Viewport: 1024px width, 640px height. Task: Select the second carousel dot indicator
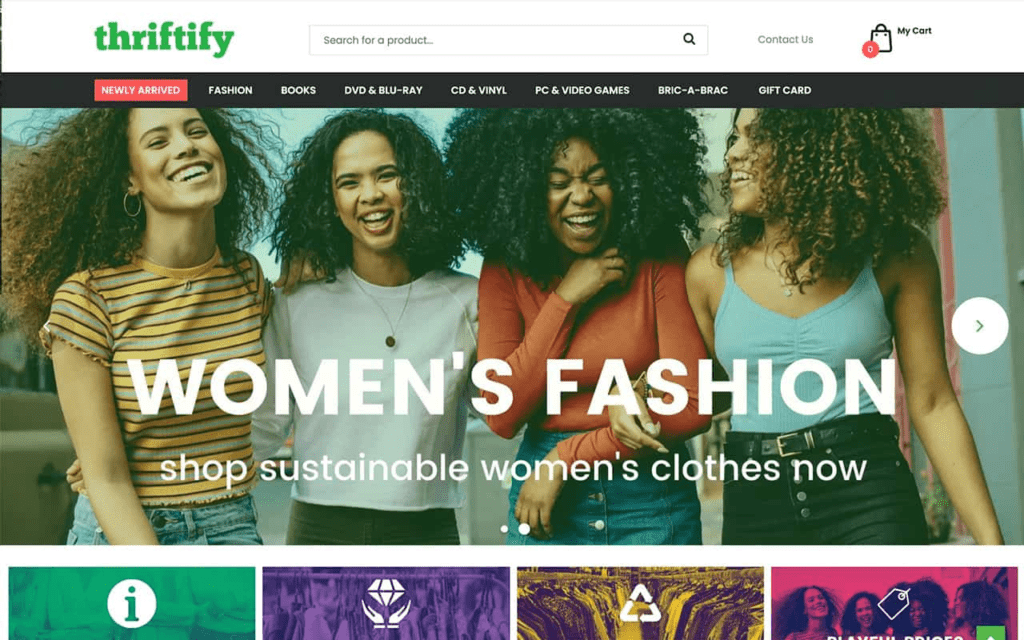click(524, 529)
